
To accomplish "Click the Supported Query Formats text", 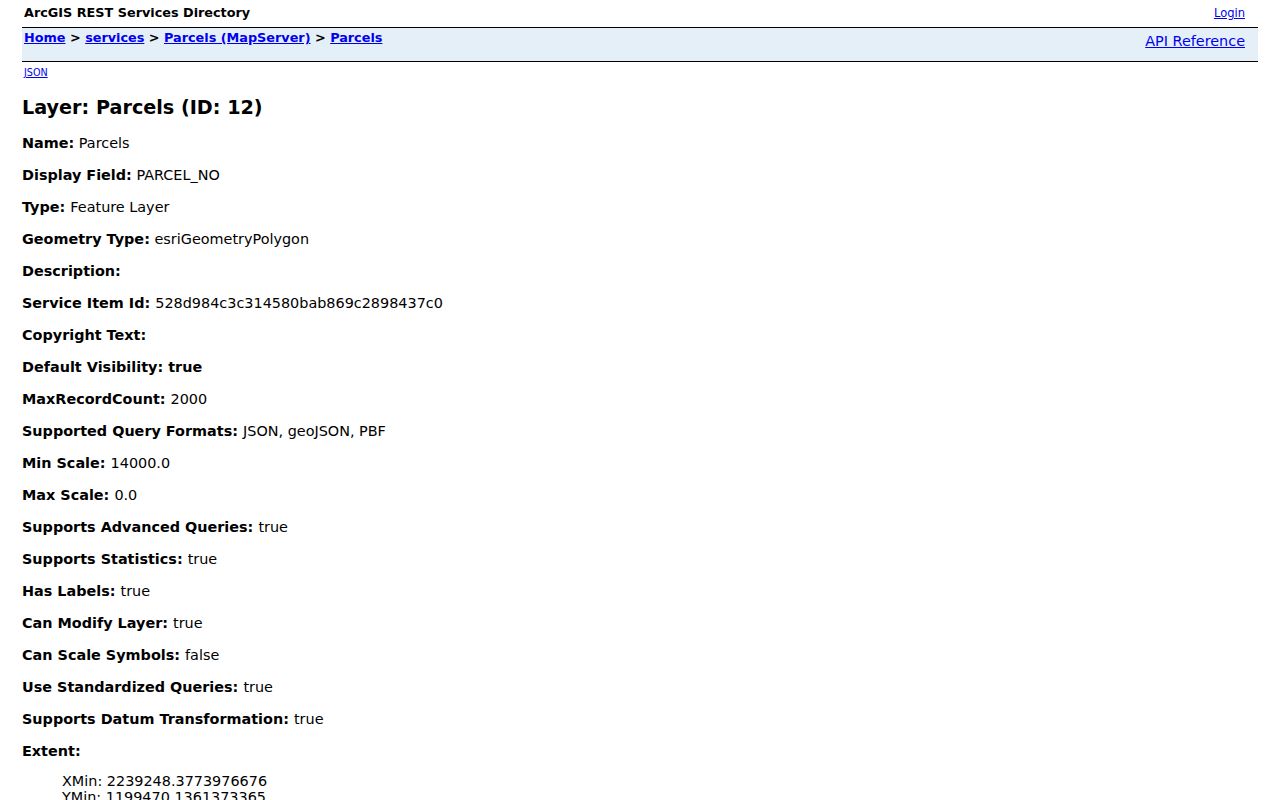I will pos(132,431).
